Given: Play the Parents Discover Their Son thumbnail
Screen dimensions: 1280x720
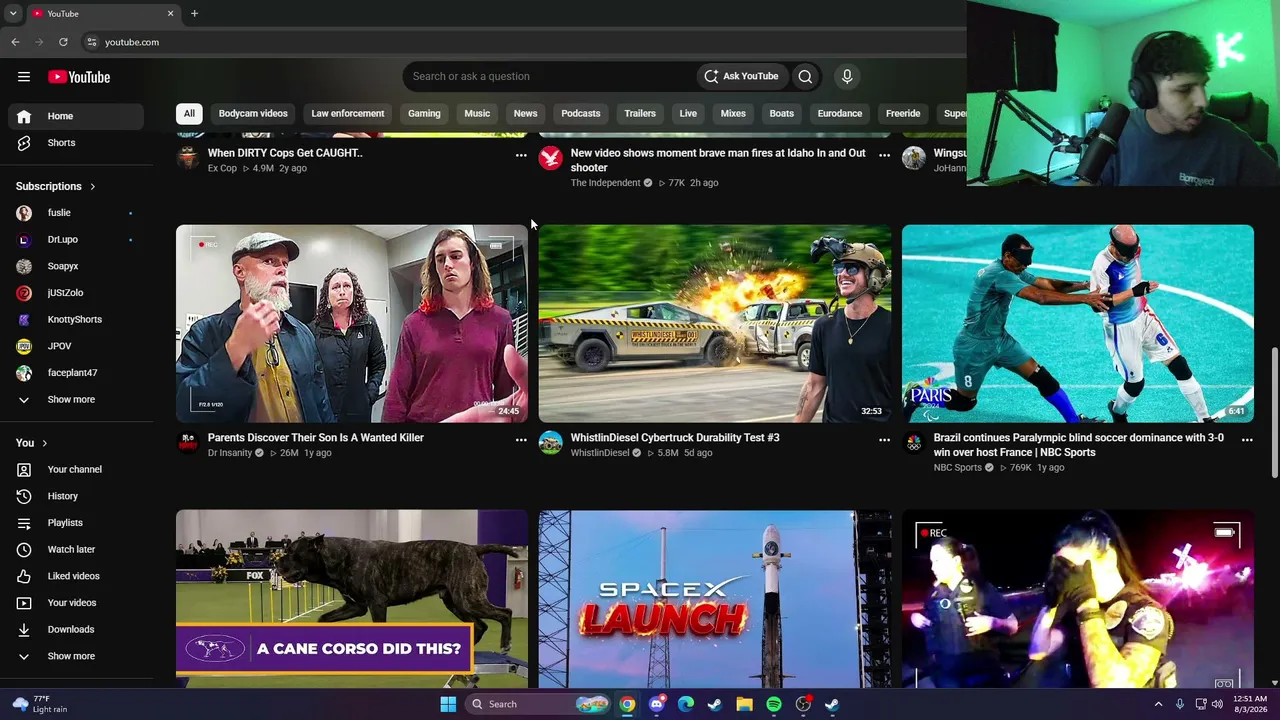Looking at the screenshot, I should point(352,323).
